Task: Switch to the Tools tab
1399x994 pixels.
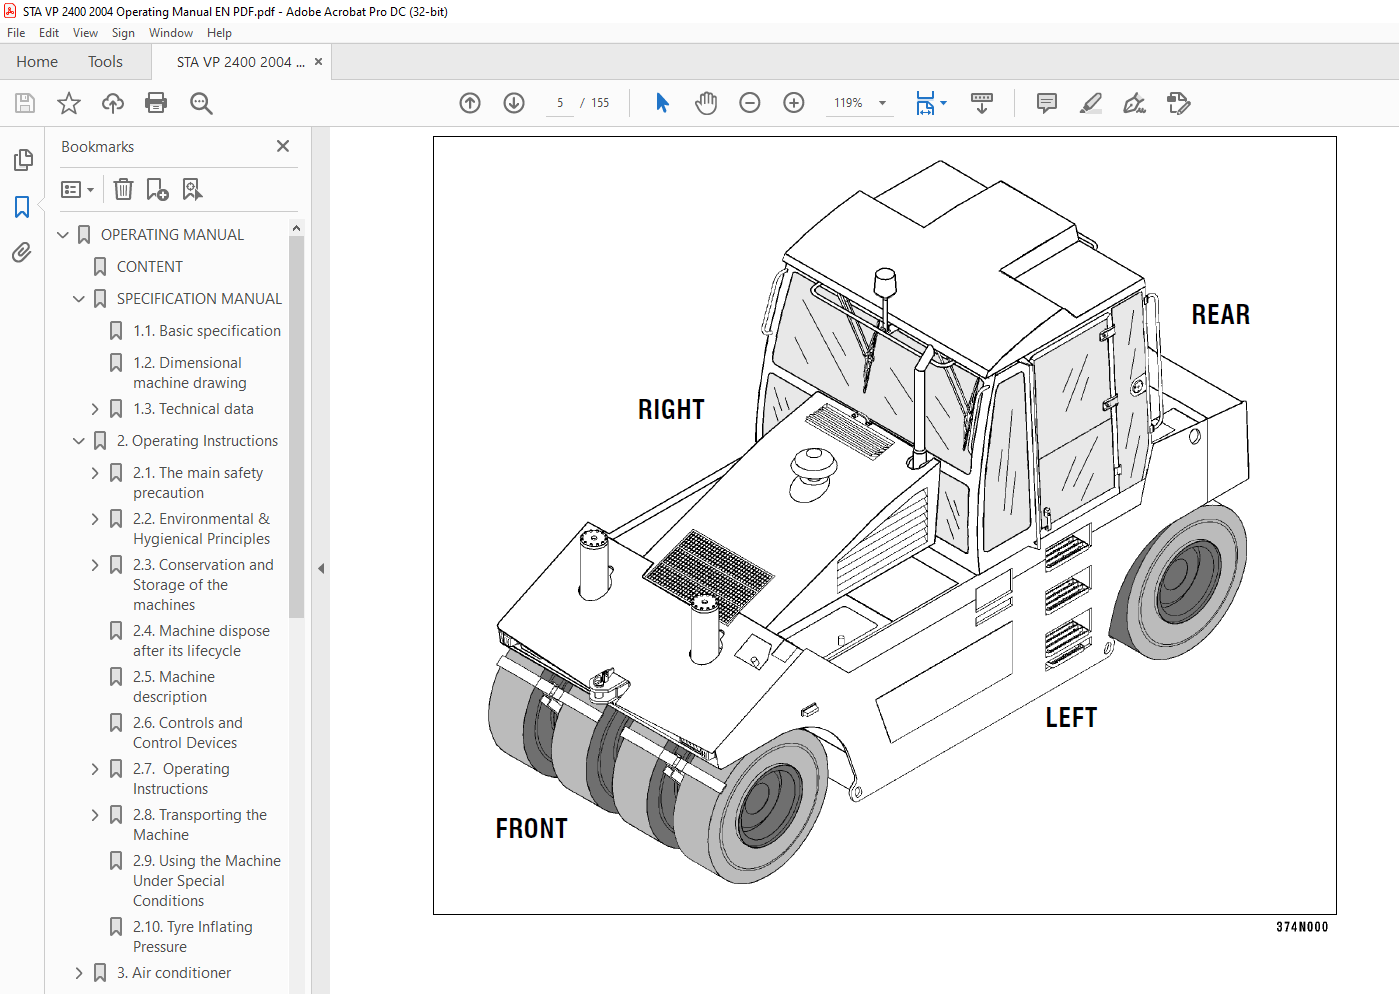Action: coord(105,62)
